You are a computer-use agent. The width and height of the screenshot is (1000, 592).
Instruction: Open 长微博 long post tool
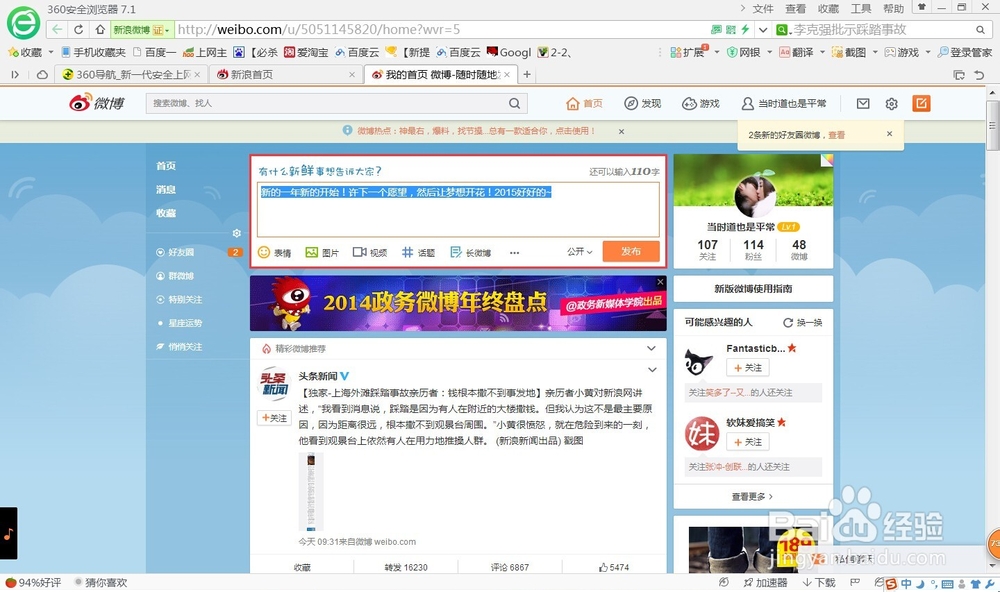pos(471,253)
